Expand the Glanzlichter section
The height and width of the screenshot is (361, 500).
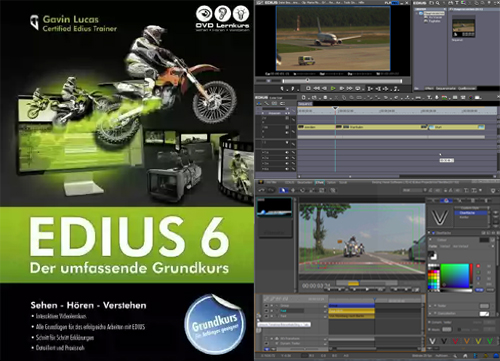point(430,314)
